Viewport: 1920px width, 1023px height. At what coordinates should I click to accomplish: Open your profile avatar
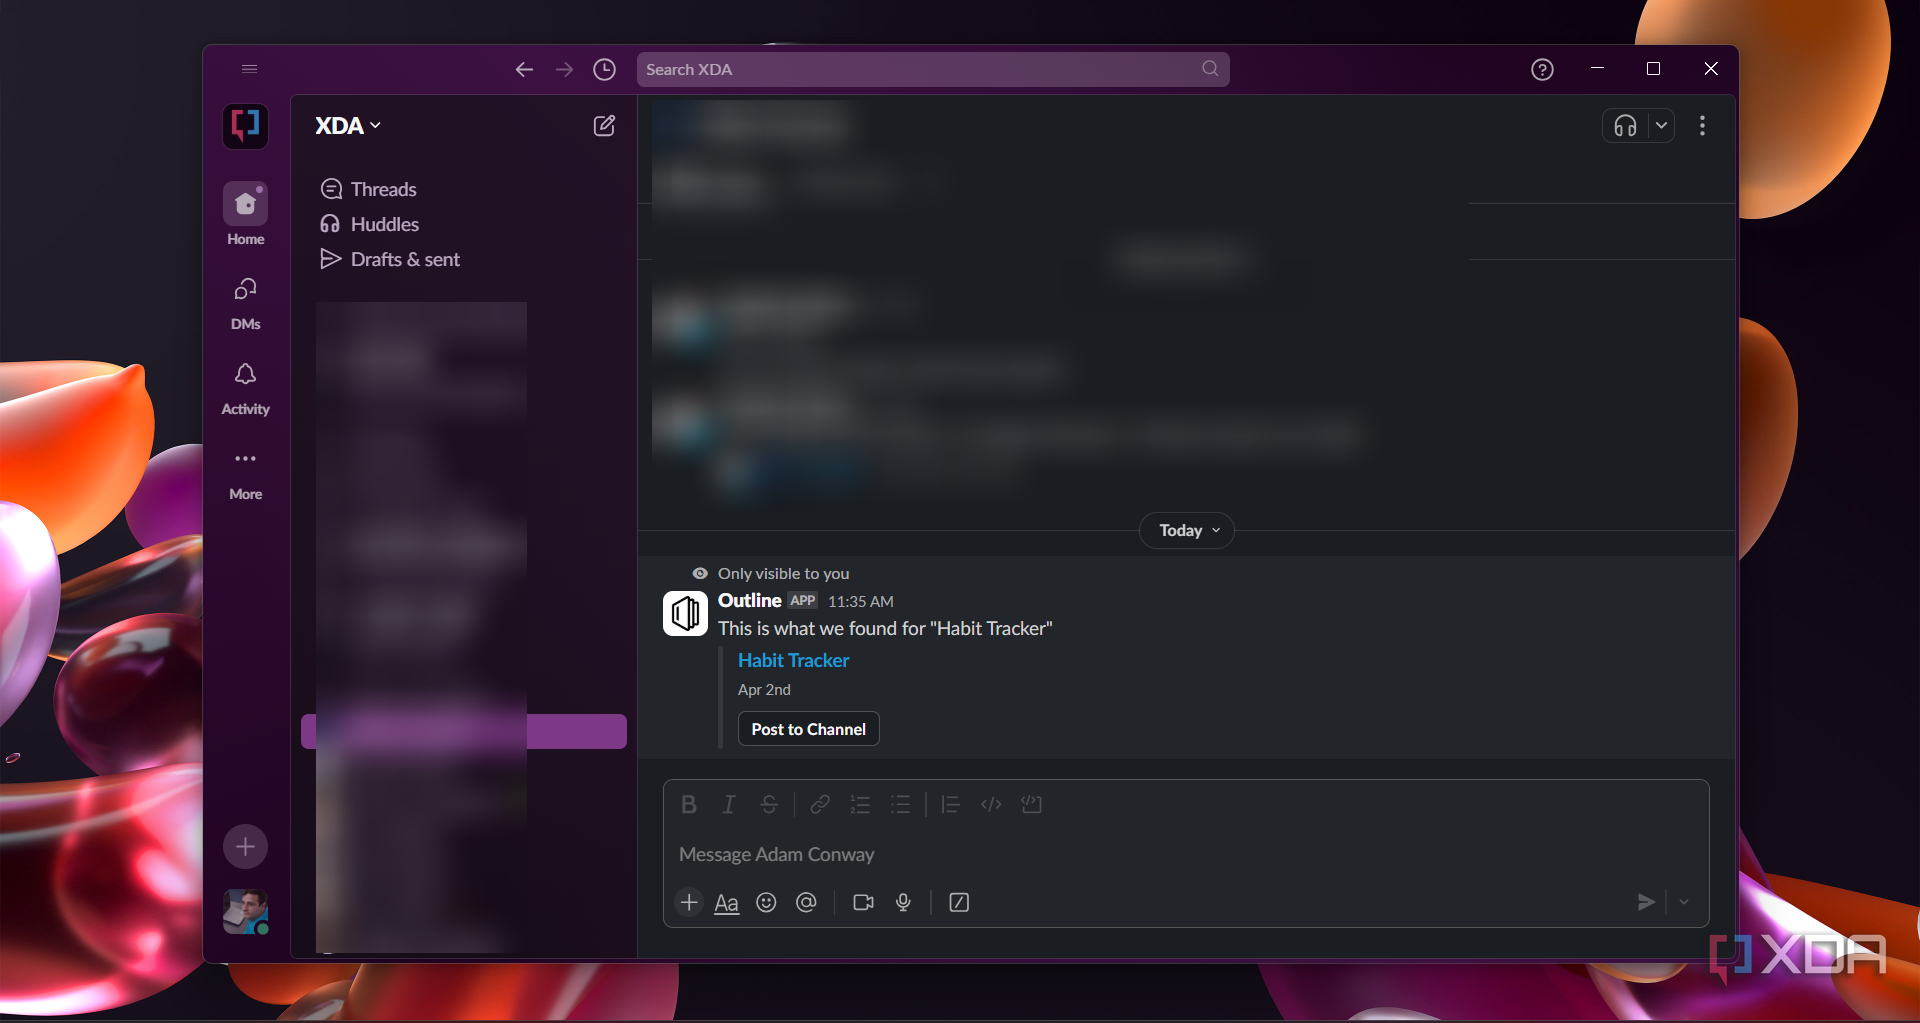click(x=245, y=912)
